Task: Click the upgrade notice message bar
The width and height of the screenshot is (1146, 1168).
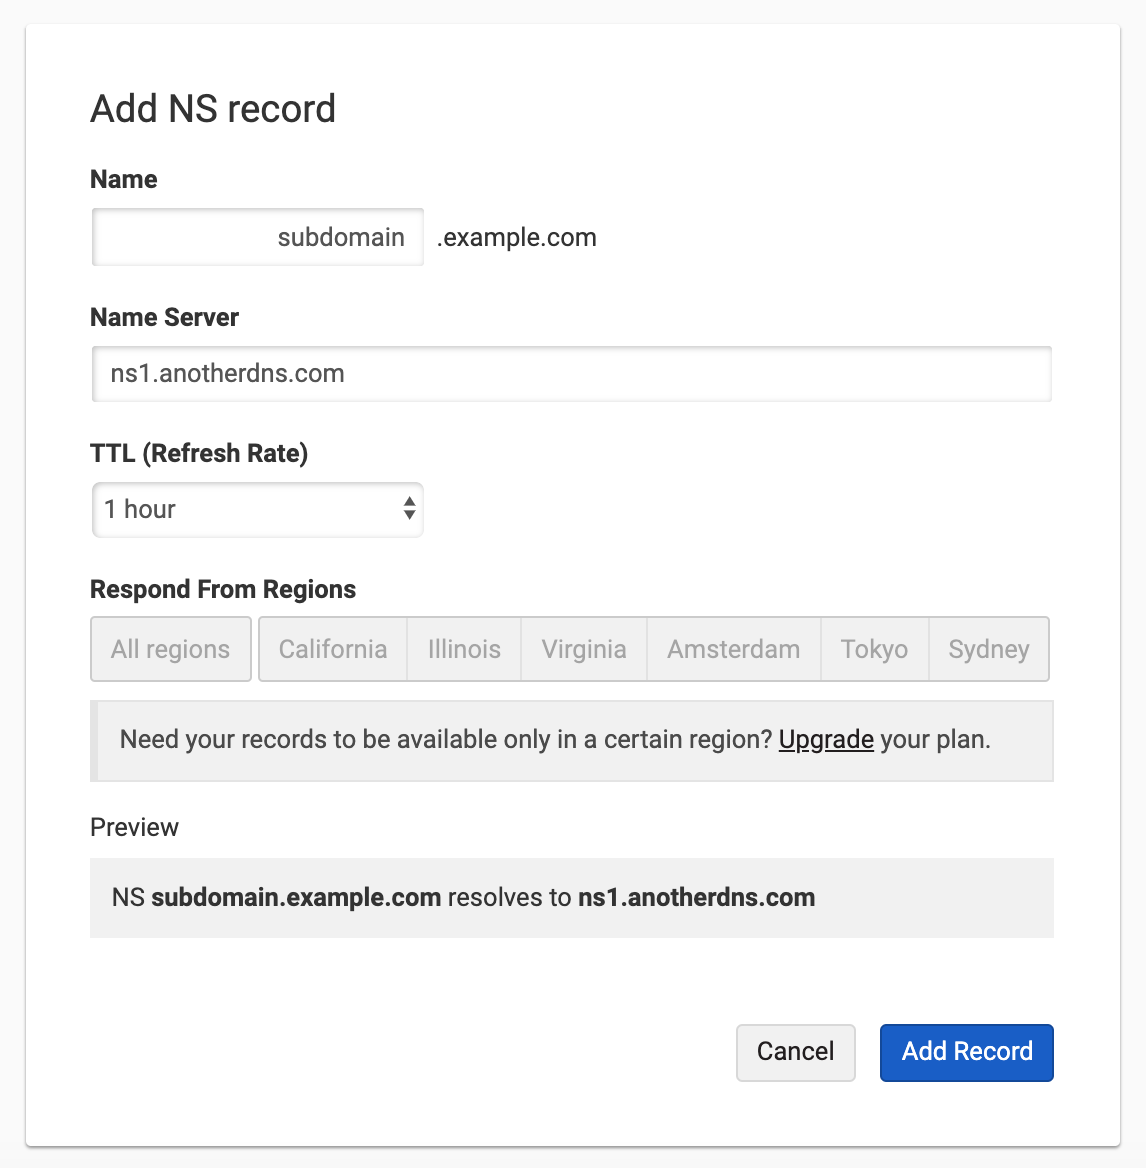Action: 571,740
